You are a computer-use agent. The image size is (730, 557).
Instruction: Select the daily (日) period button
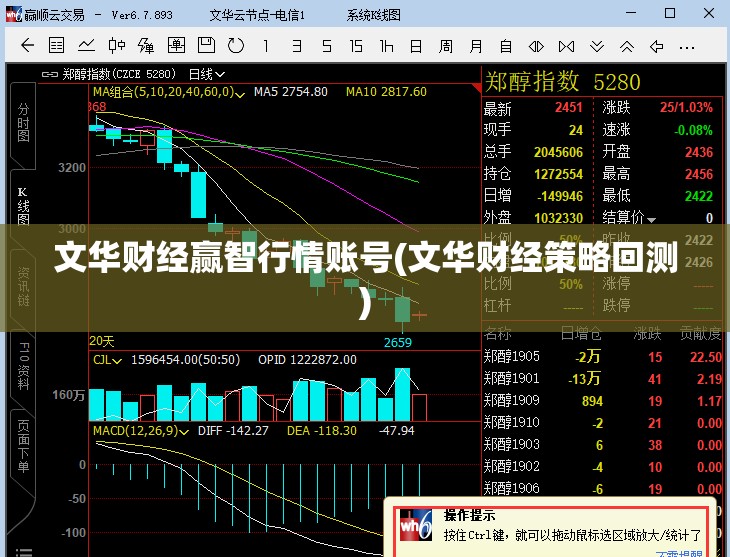416,46
